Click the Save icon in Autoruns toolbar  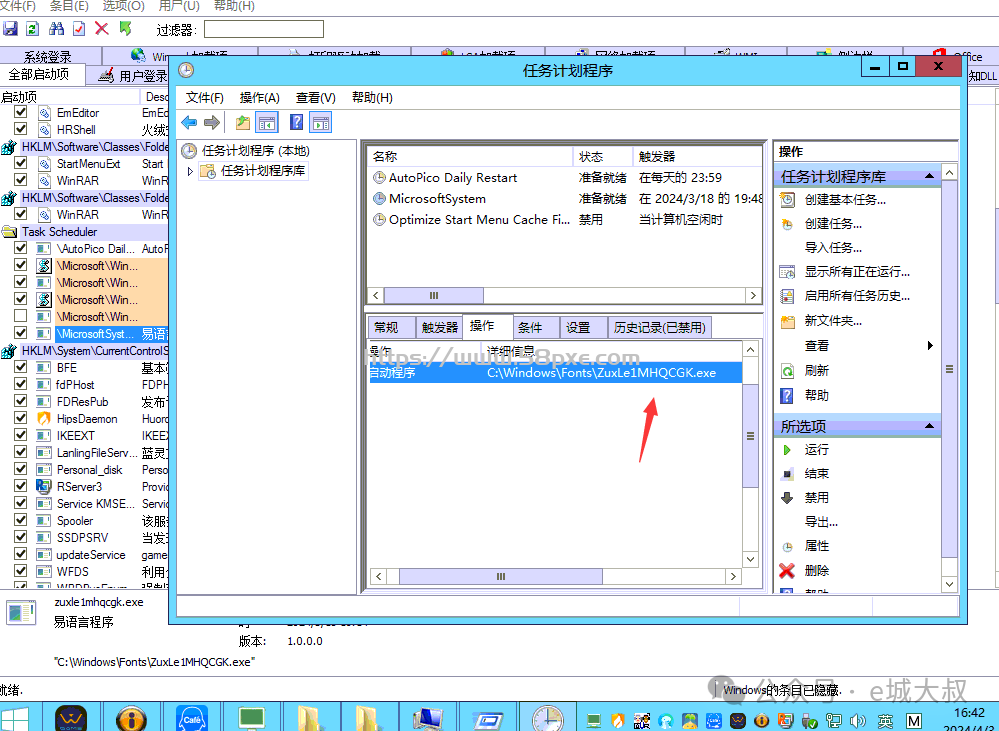click(10, 29)
